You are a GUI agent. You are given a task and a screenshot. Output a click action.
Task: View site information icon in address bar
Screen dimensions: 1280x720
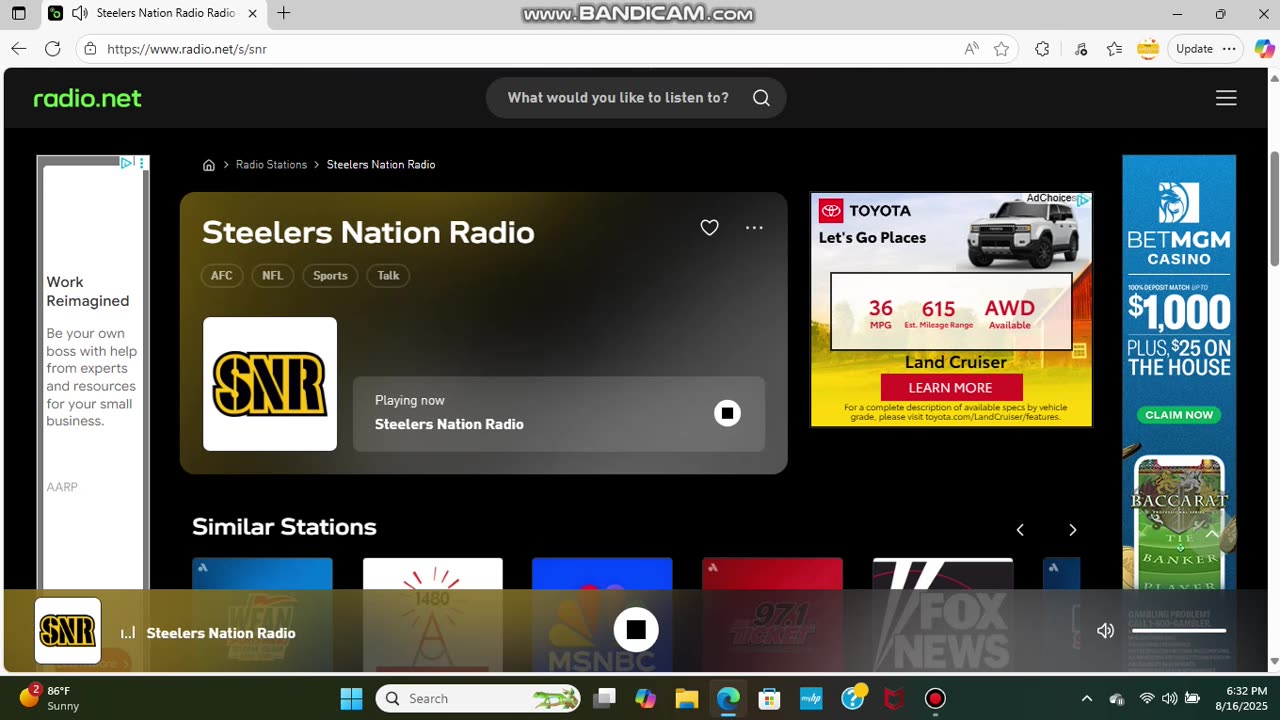click(90, 48)
